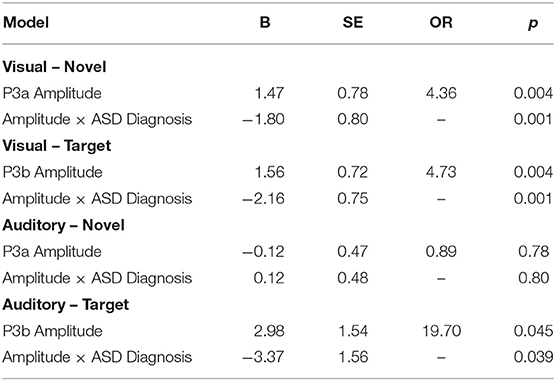Click the B value −2.16
The height and width of the screenshot is (381, 556).
263,199
